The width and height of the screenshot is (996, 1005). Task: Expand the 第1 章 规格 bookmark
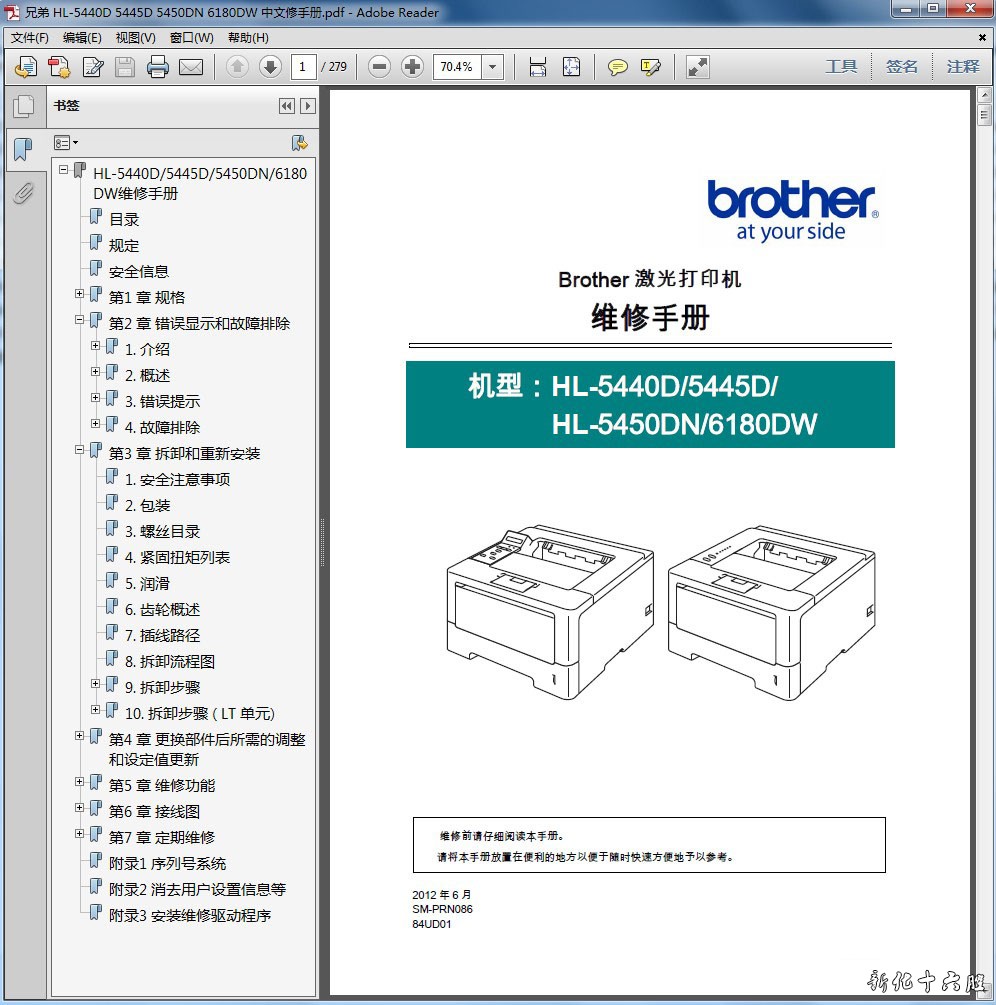click(x=80, y=294)
